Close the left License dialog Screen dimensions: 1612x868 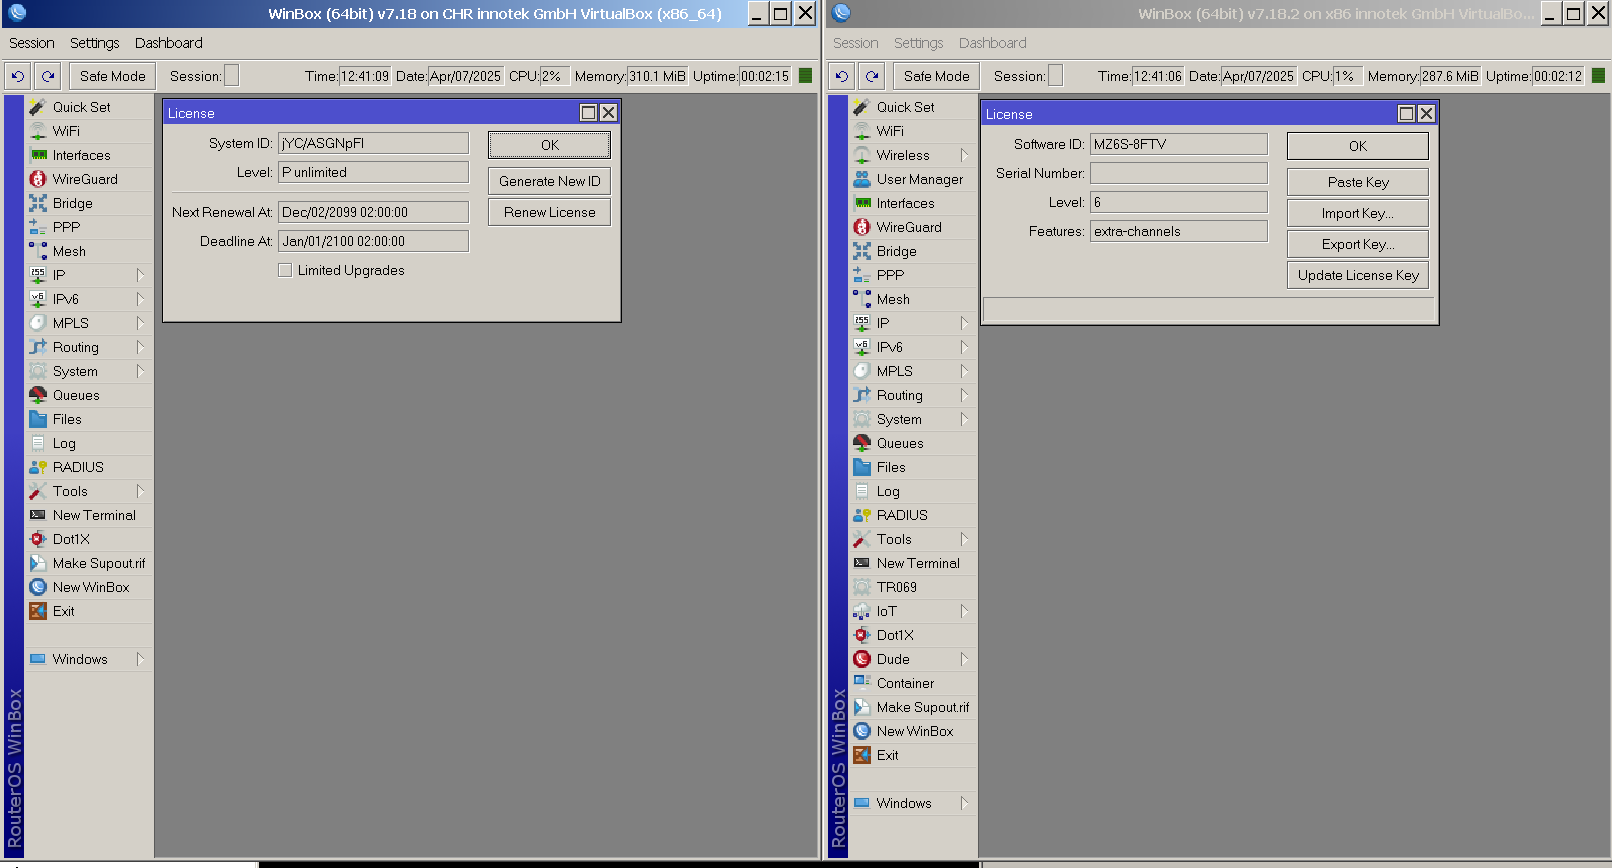(x=608, y=113)
